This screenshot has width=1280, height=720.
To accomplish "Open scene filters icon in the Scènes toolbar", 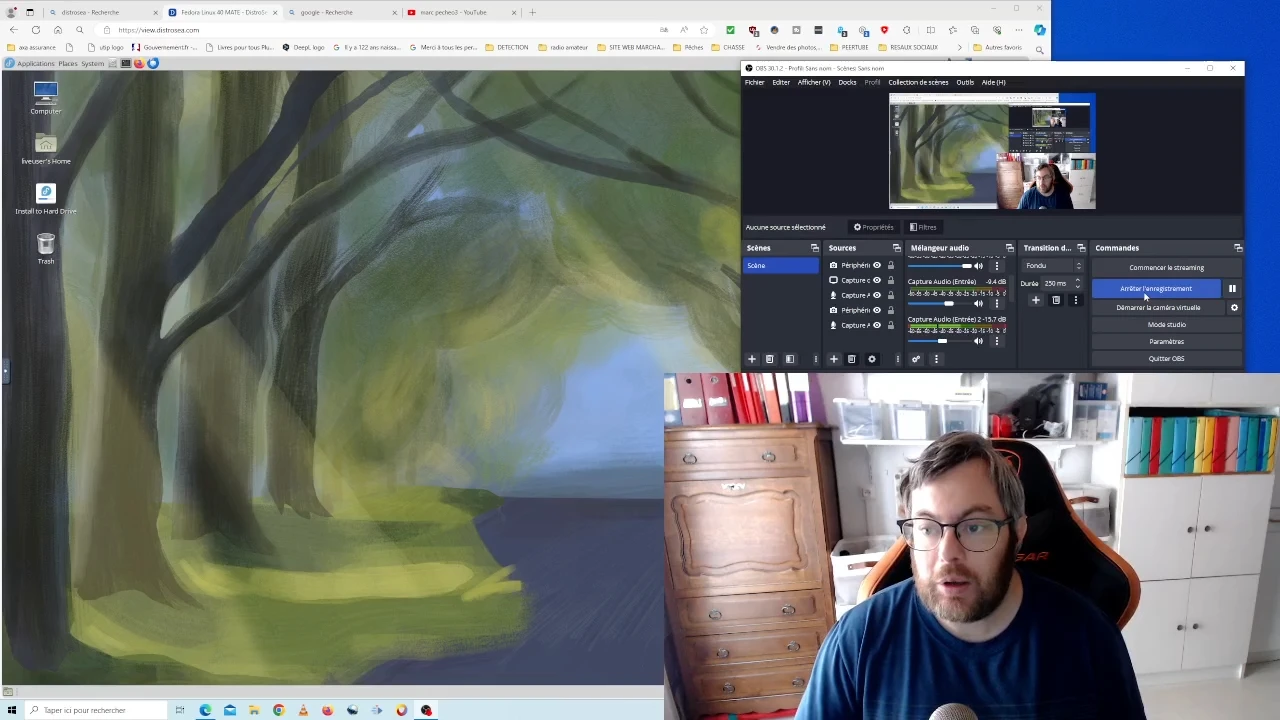I will (x=790, y=359).
